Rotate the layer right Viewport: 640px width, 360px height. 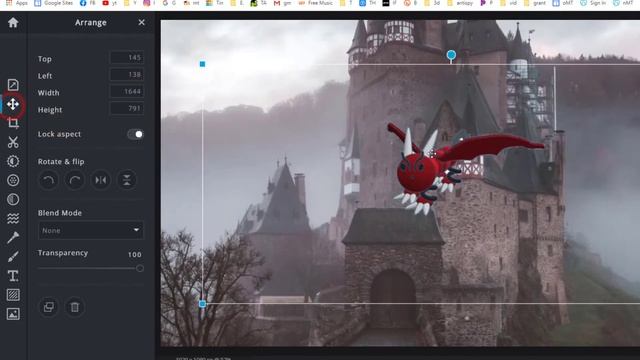point(75,180)
